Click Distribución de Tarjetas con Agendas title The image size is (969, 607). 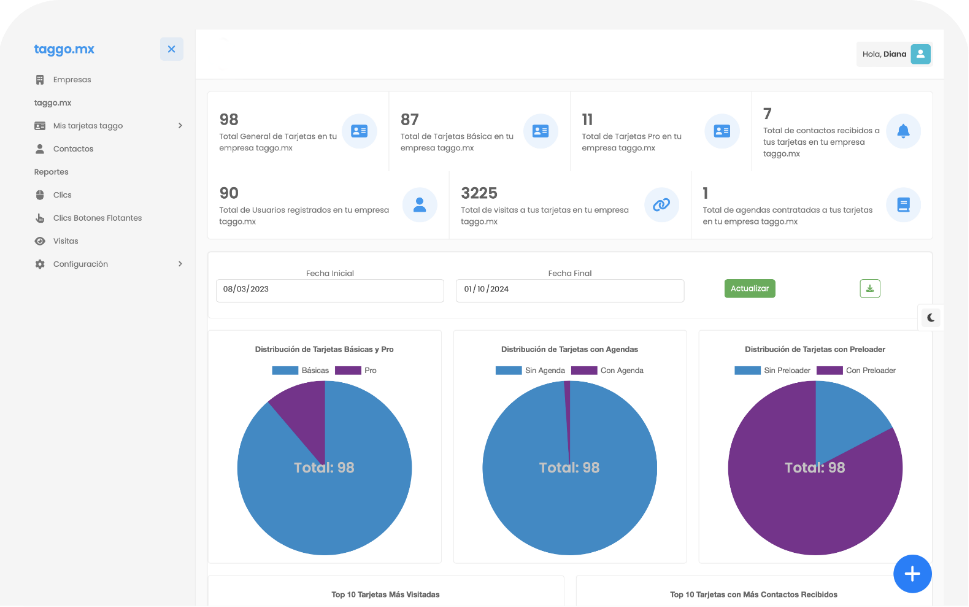click(x=570, y=349)
